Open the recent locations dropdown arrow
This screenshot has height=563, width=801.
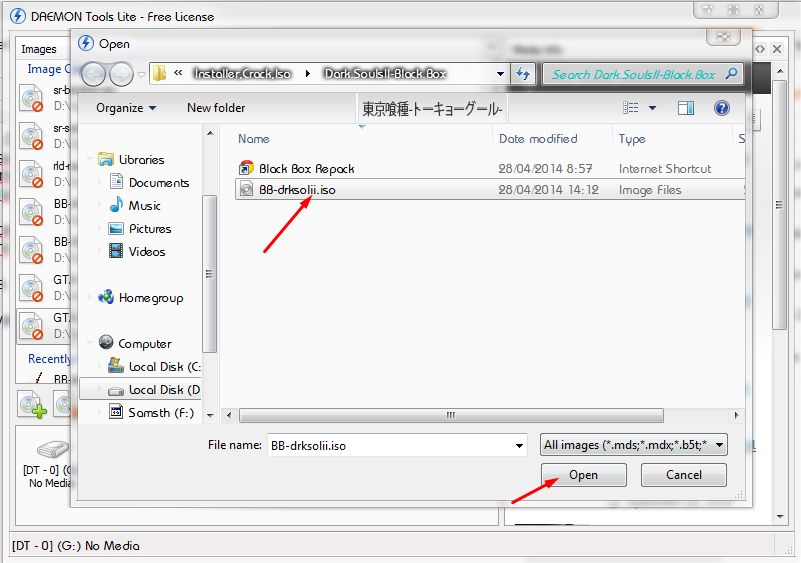[141, 75]
